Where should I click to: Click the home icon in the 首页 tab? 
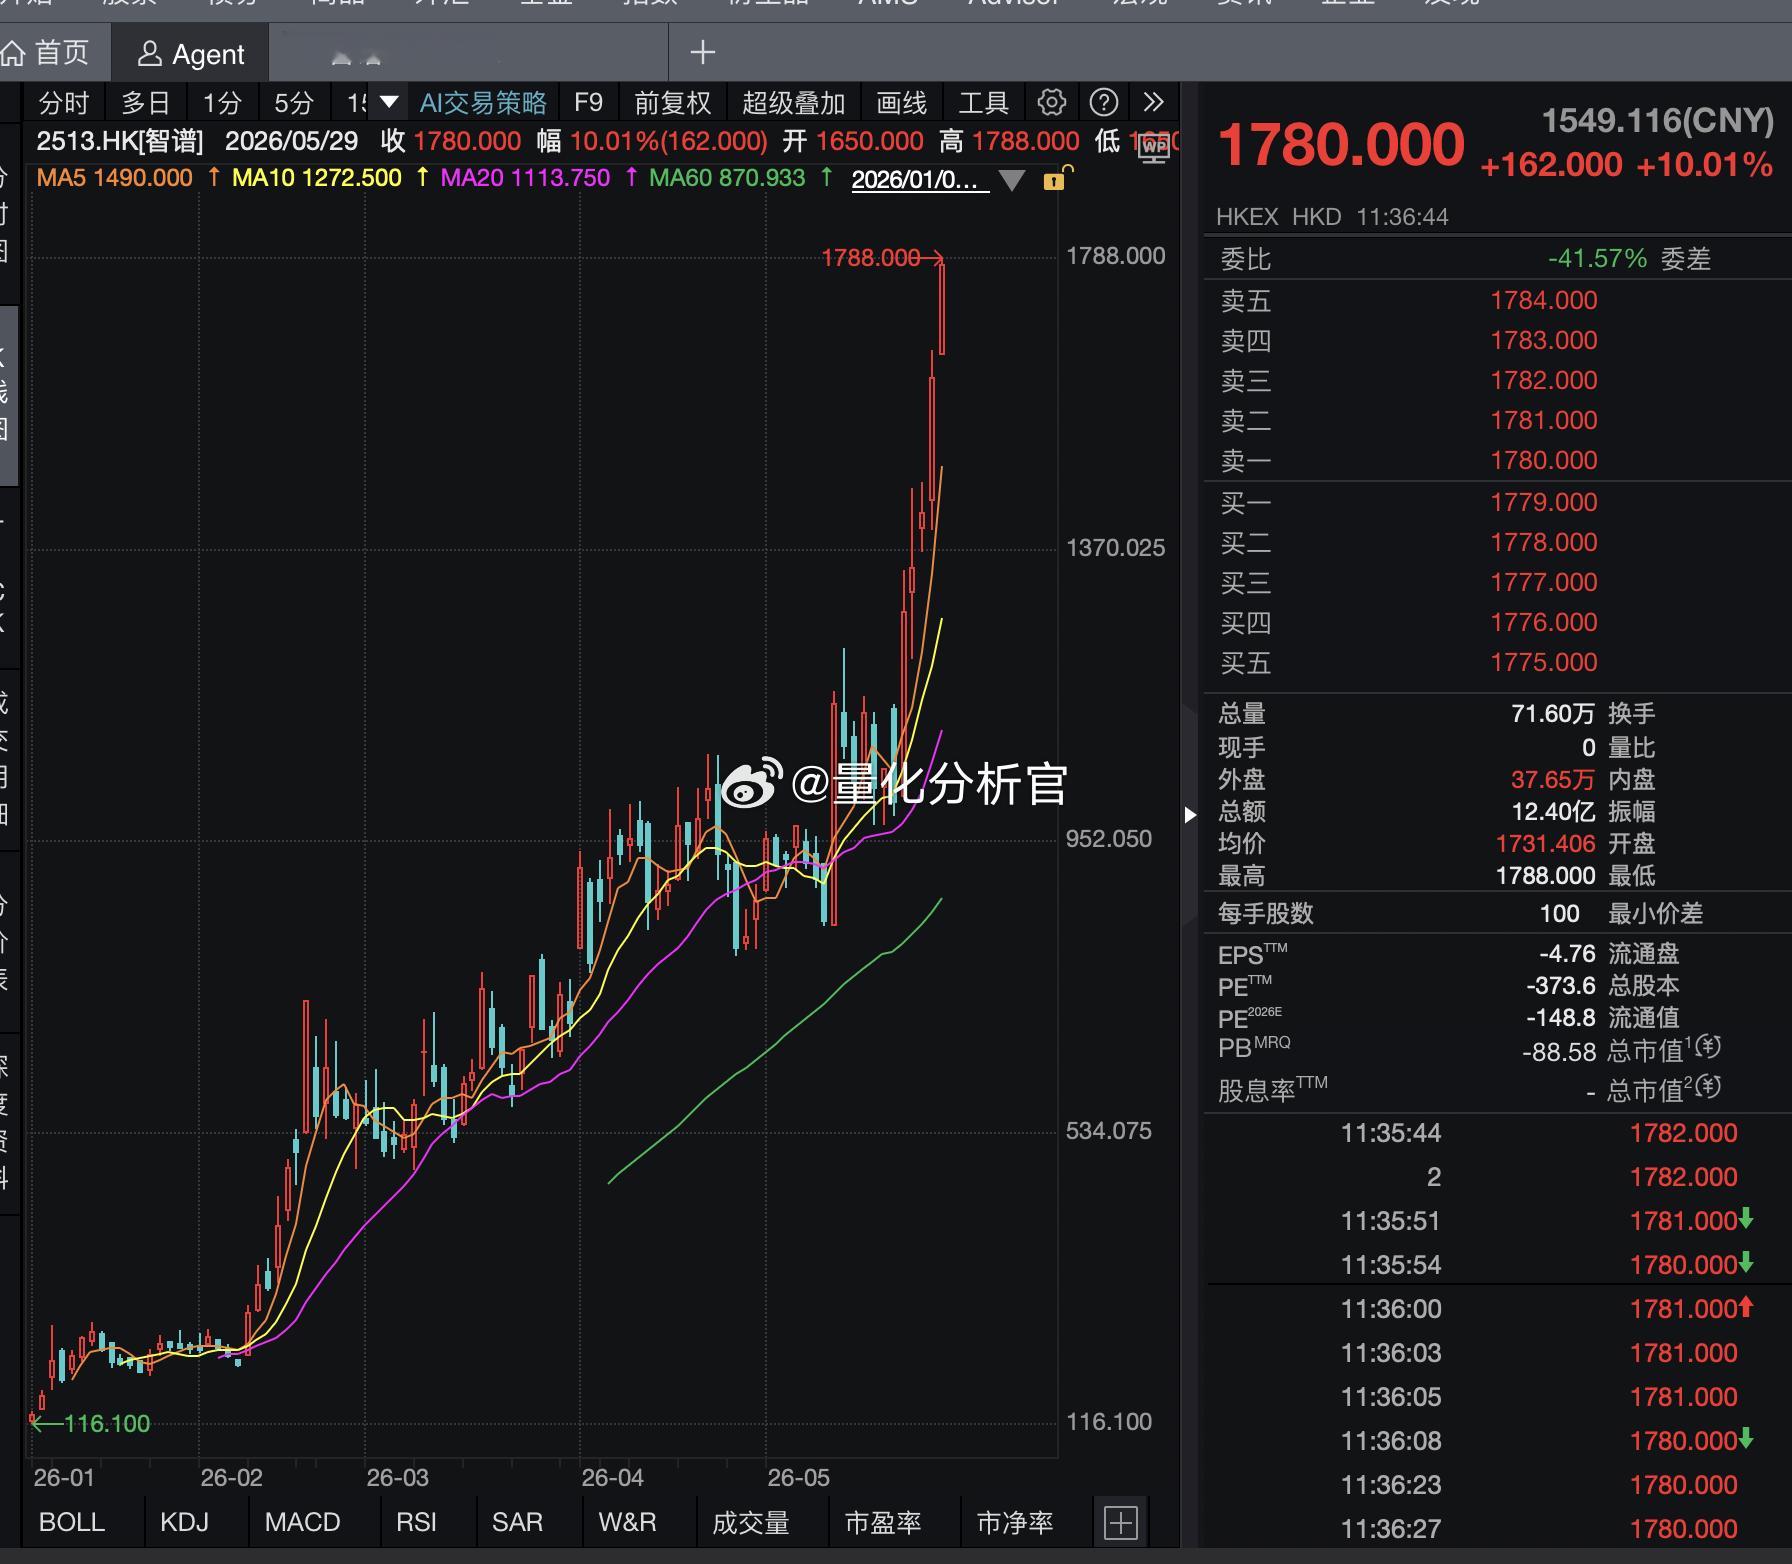pyautogui.click(x=14, y=53)
